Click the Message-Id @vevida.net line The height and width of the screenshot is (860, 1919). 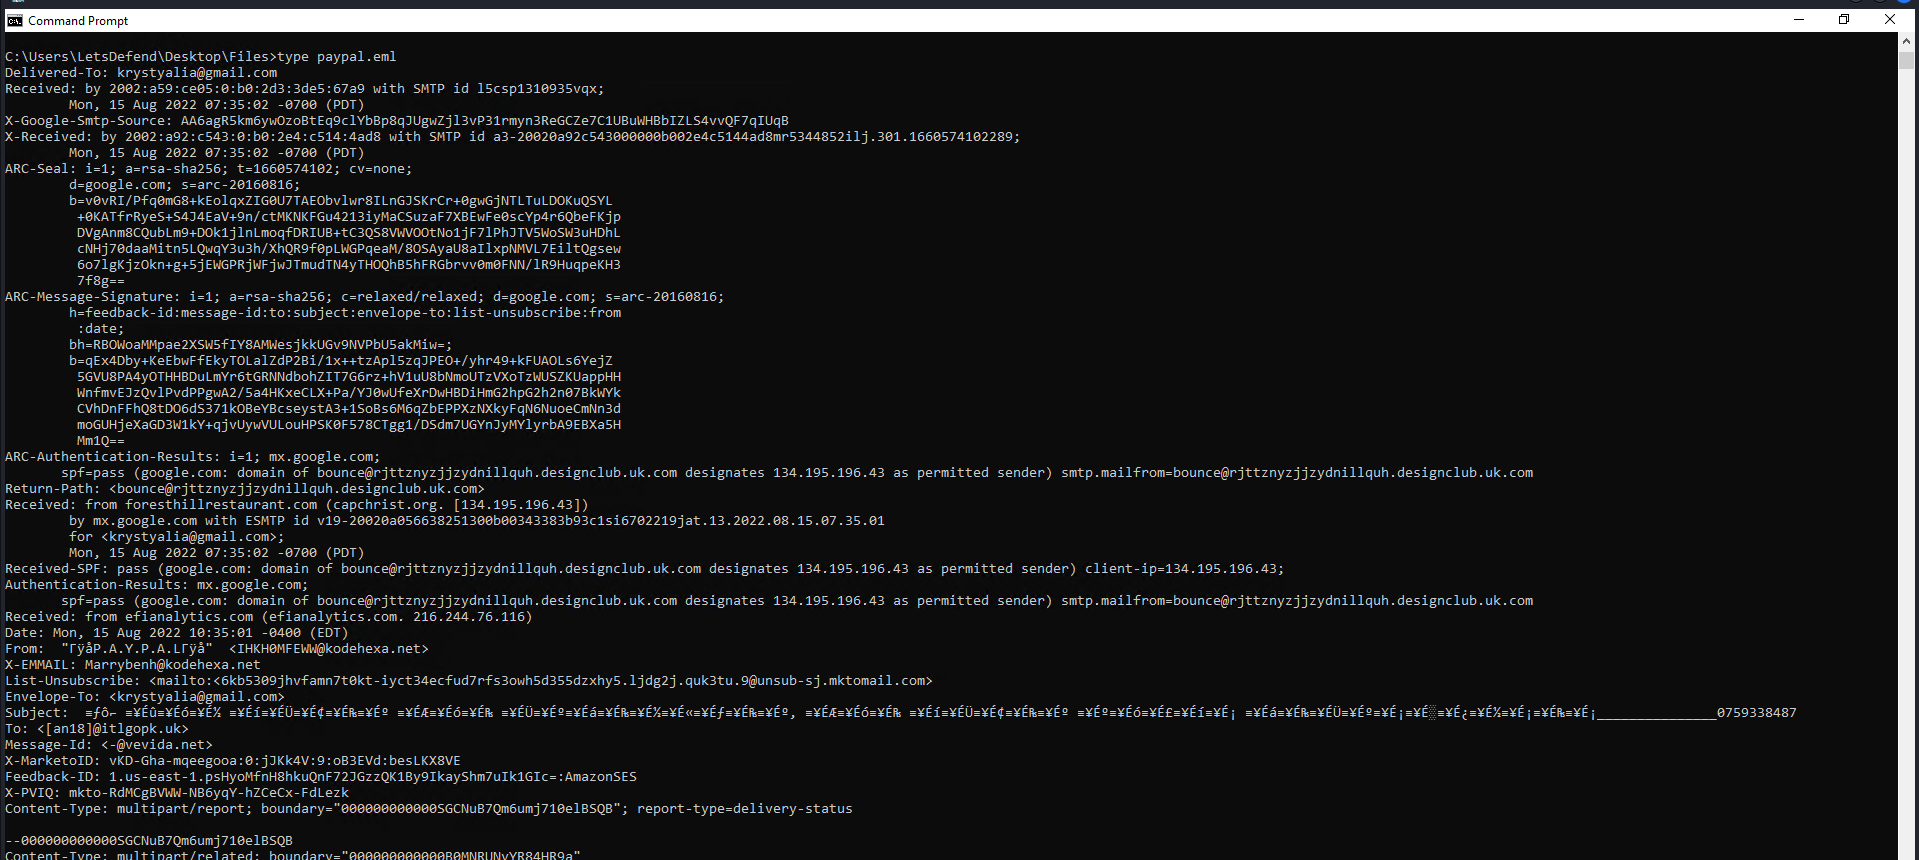109,745
